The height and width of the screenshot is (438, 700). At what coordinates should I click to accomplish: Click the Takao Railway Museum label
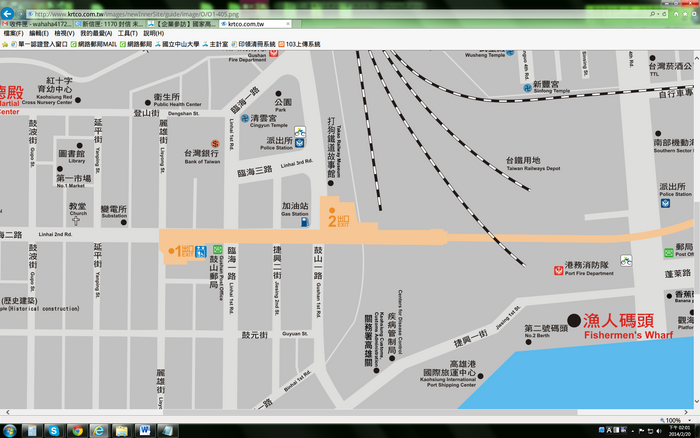(x=338, y=151)
